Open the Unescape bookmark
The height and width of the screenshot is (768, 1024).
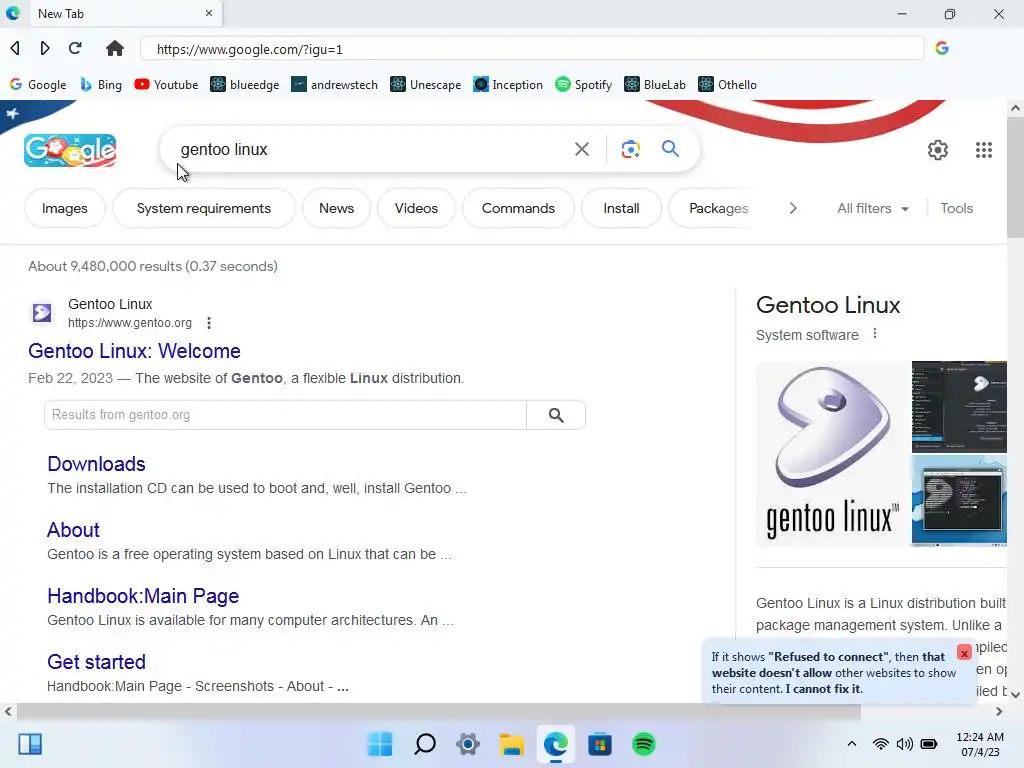[425, 85]
